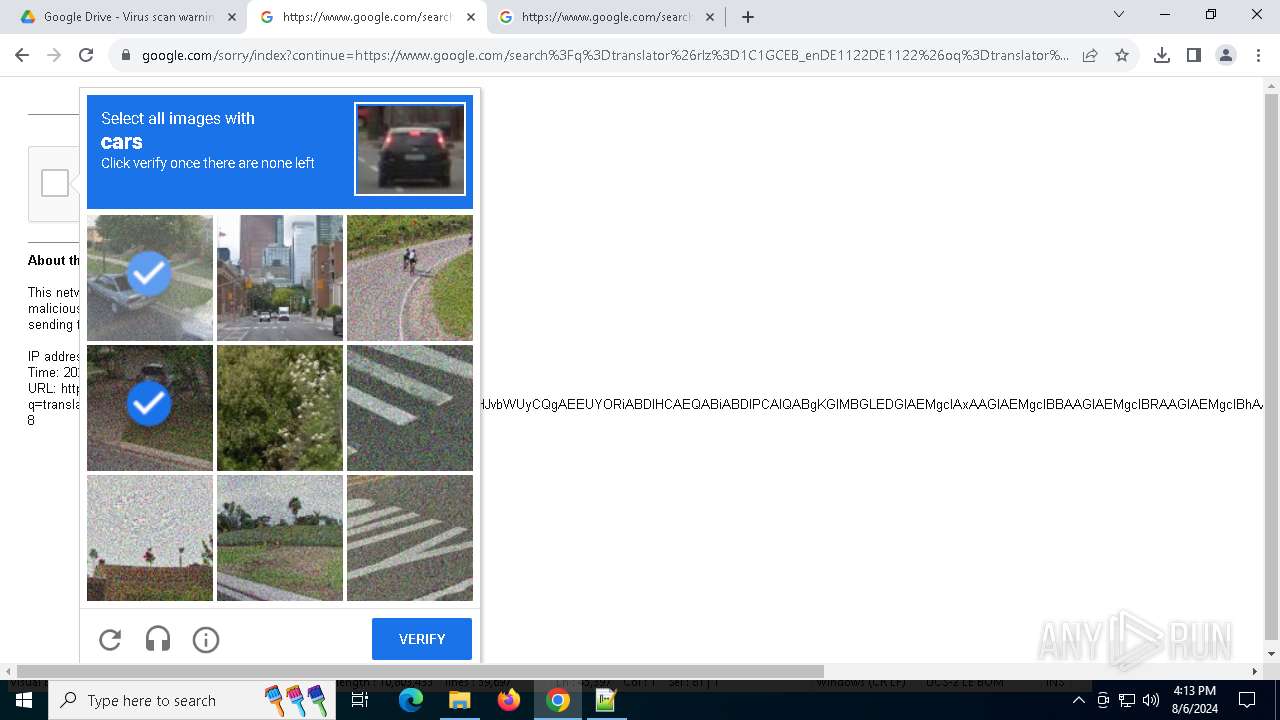Screen dimensions: 1280x720
Task: Open notification center icon
Action: pos(1247,700)
